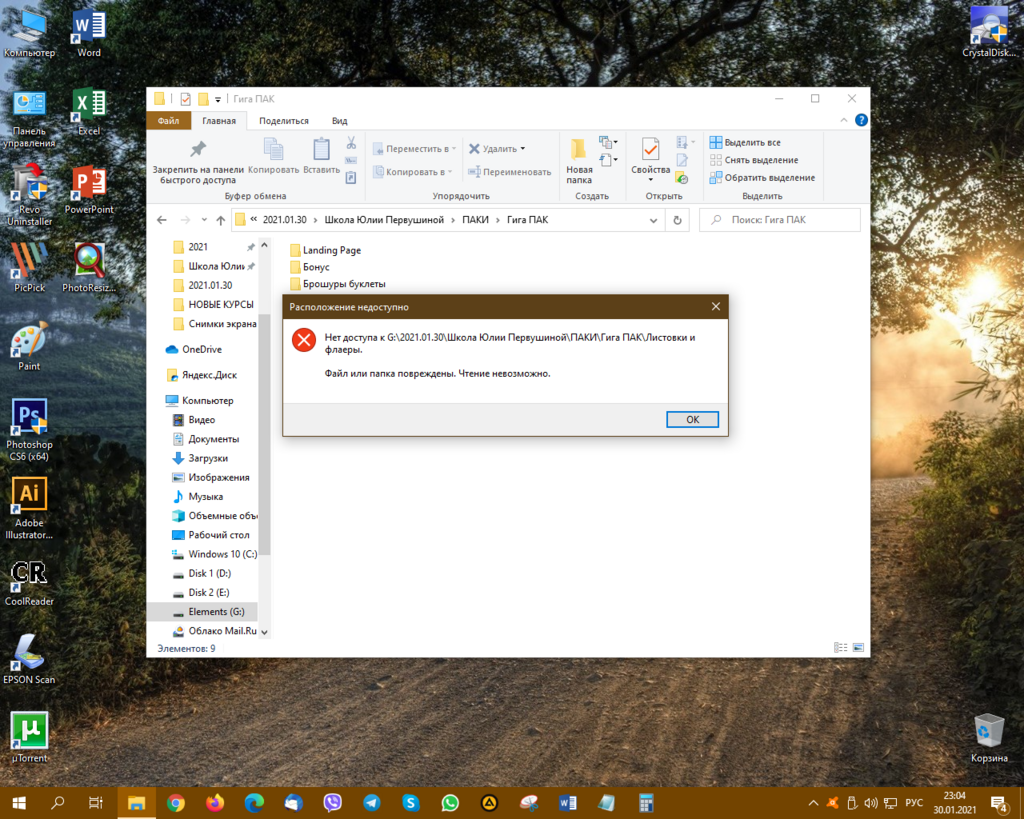Switch to the Вид ribbon tab

[x=340, y=120]
